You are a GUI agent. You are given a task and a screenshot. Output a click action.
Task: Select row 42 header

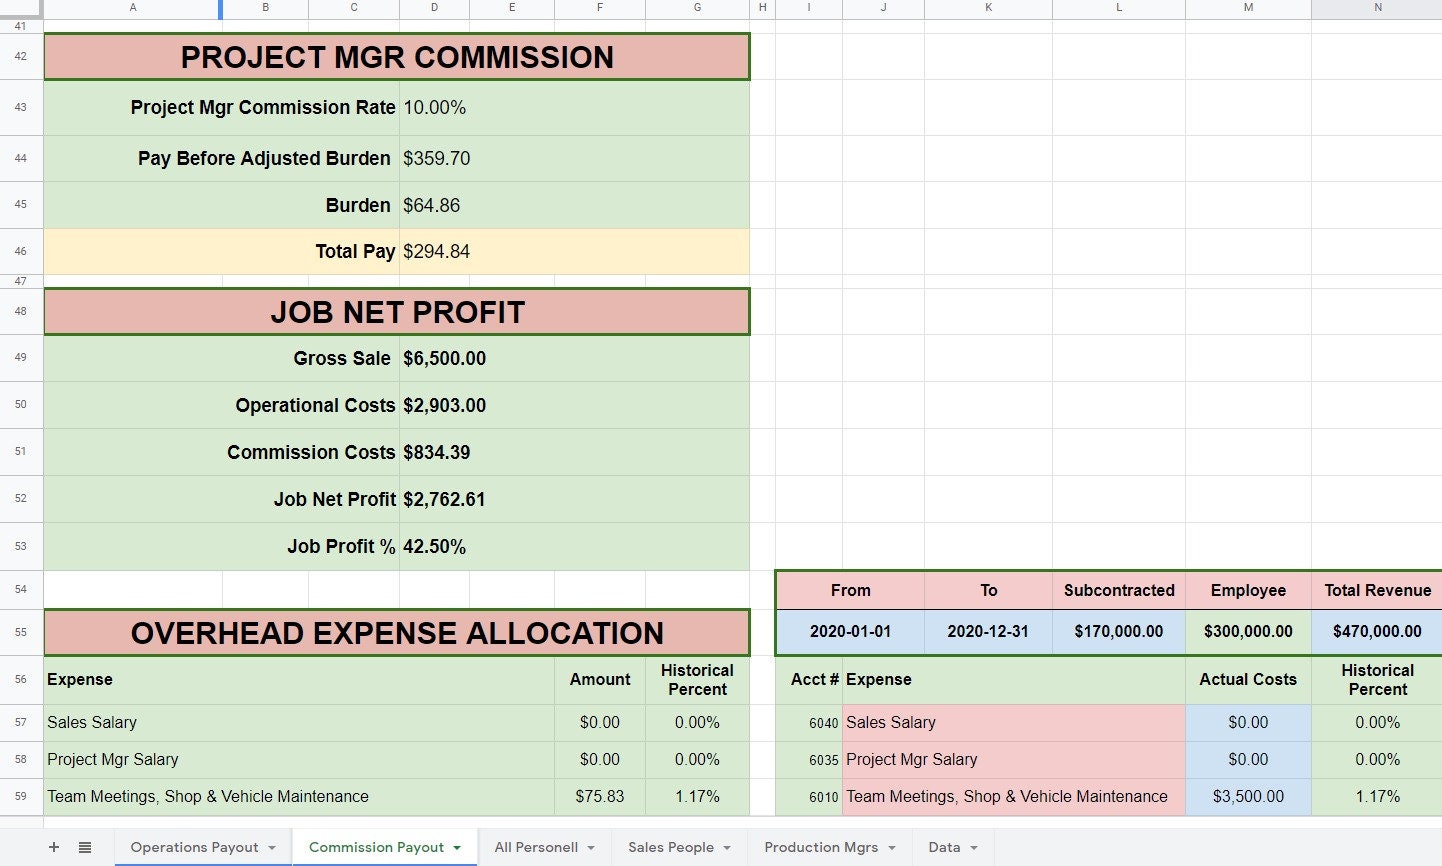[20, 57]
